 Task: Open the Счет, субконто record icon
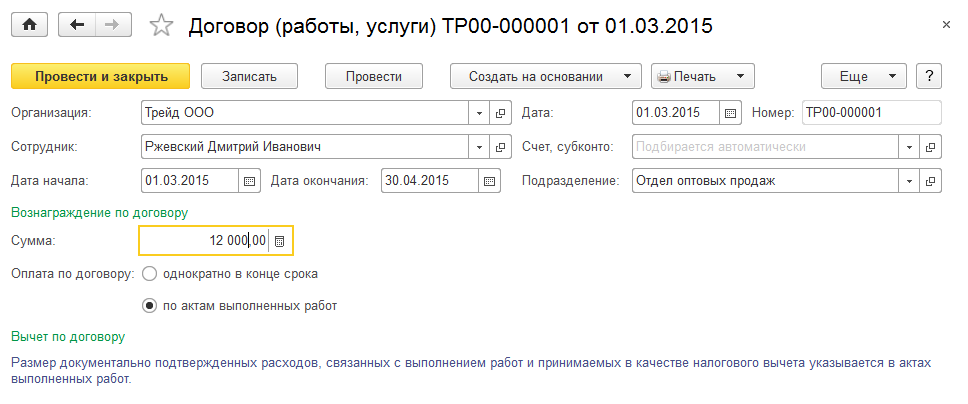(931, 147)
